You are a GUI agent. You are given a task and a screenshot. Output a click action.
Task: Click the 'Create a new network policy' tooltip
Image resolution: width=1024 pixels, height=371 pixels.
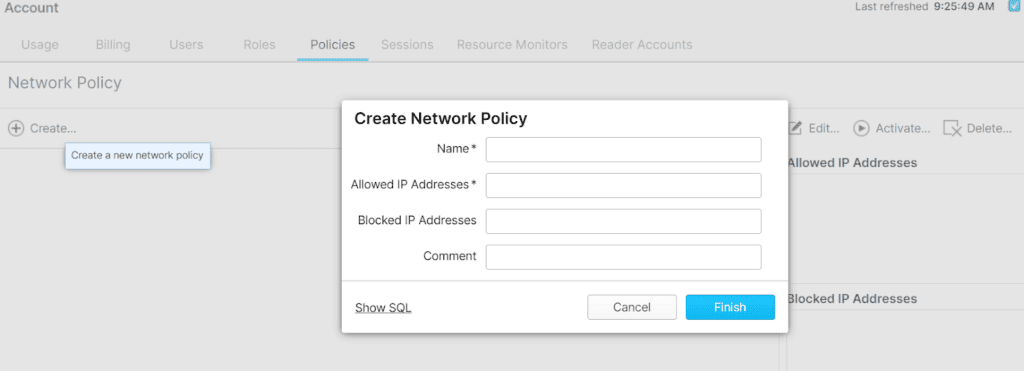(137, 155)
